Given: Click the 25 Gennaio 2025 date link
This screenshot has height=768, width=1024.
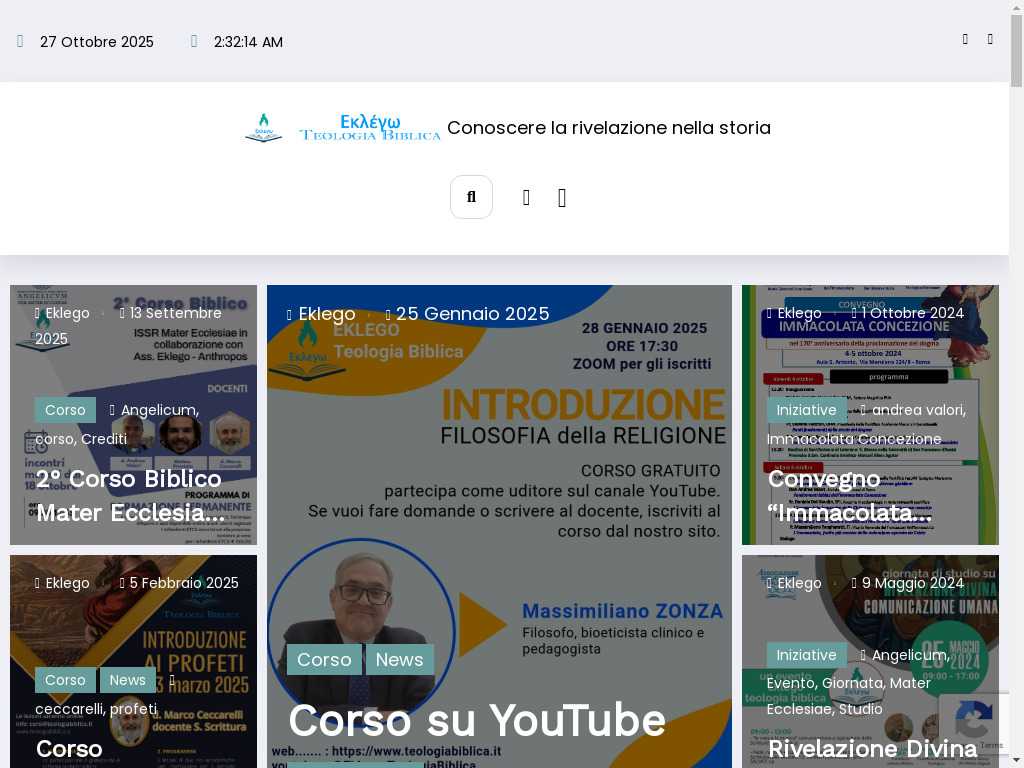Looking at the screenshot, I should tap(472, 314).
